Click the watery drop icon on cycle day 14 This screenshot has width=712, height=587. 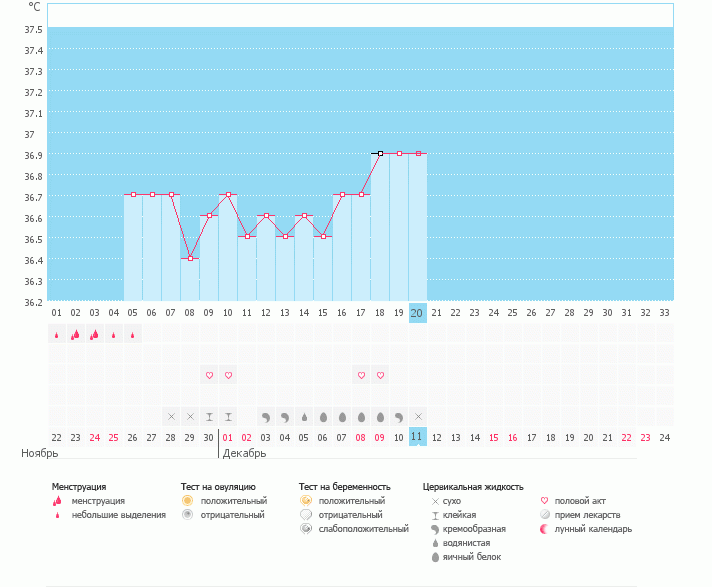(304, 416)
